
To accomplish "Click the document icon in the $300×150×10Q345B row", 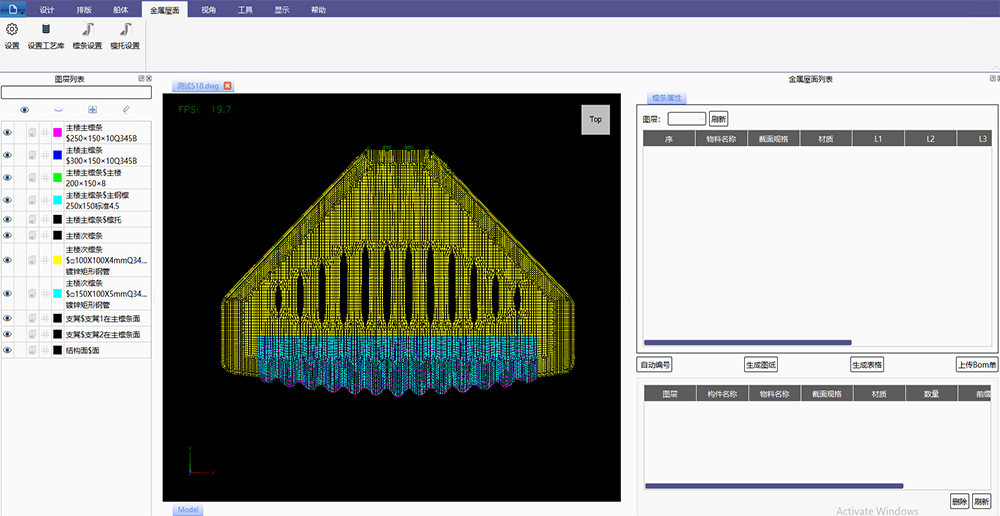I will click(33, 155).
